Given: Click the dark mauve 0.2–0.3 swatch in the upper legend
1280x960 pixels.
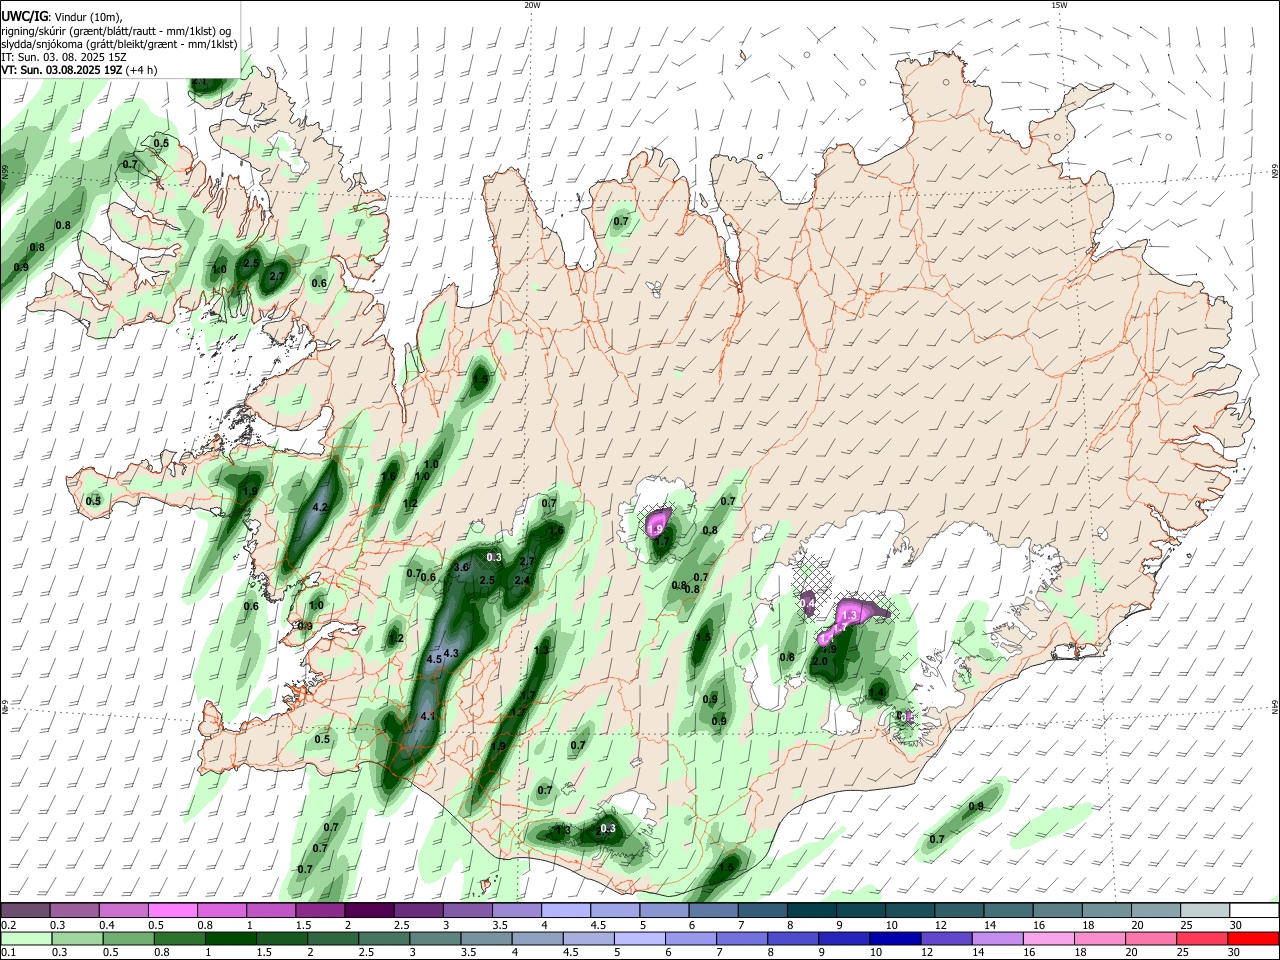Looking at the screenshot, I should (x=25, y=911).
